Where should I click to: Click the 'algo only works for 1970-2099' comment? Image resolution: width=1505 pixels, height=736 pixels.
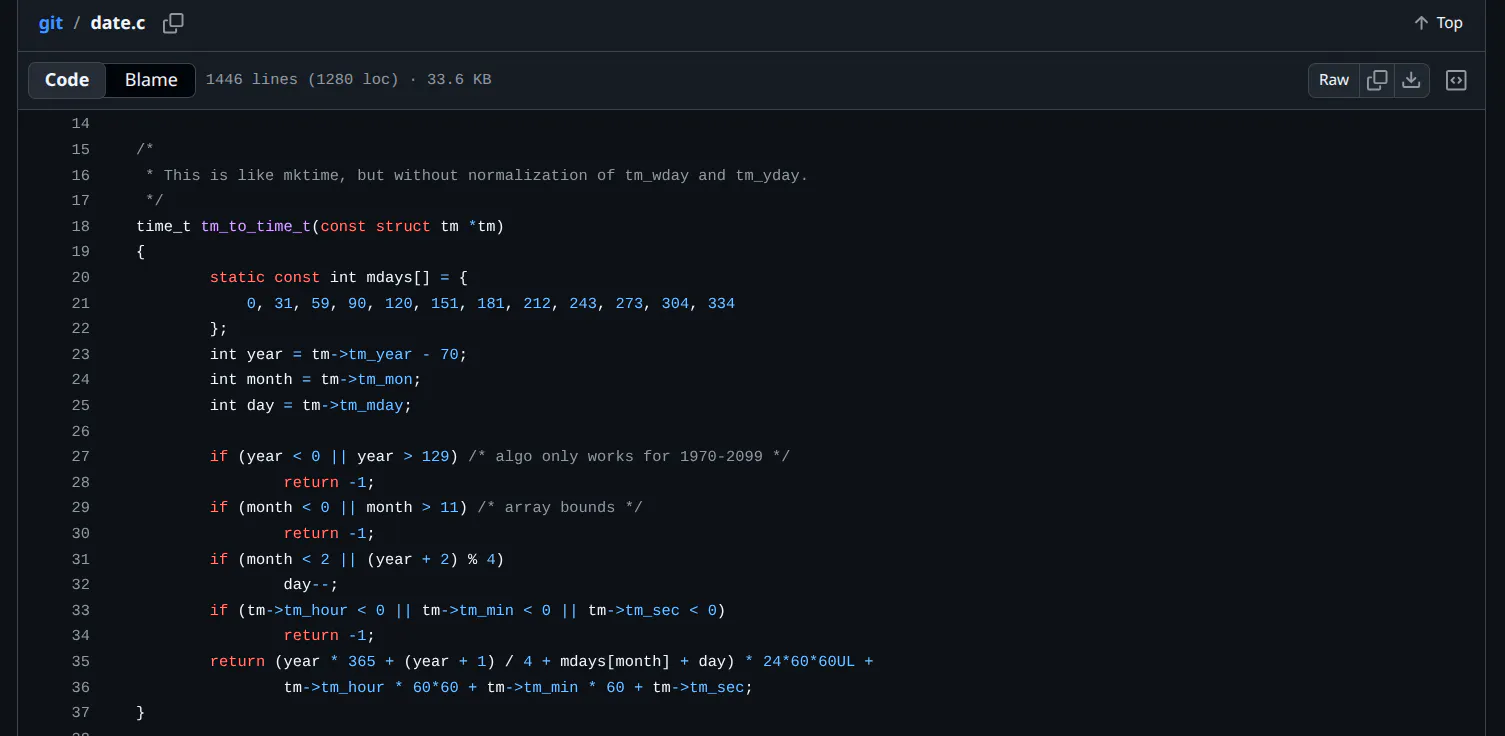point(628,457)
